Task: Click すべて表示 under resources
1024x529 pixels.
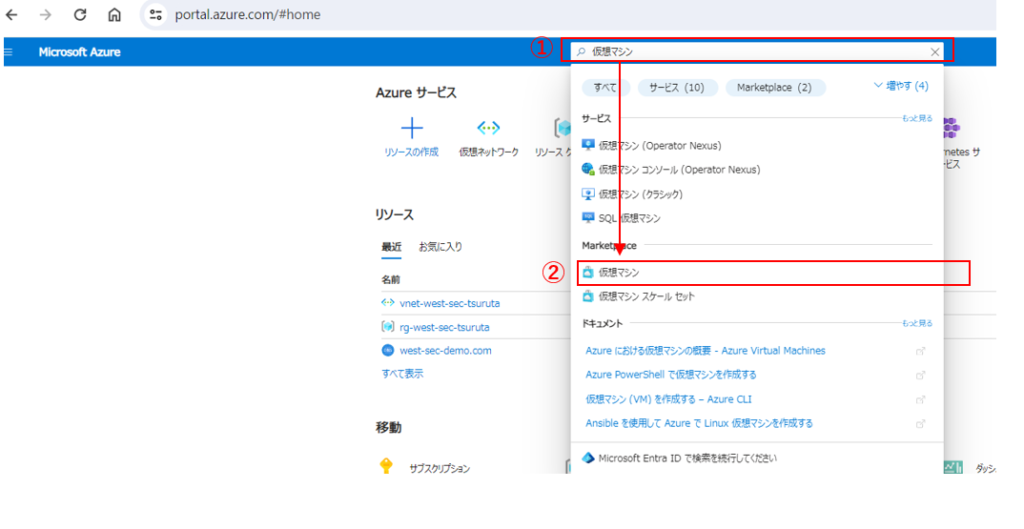Action: click(402, 374)
